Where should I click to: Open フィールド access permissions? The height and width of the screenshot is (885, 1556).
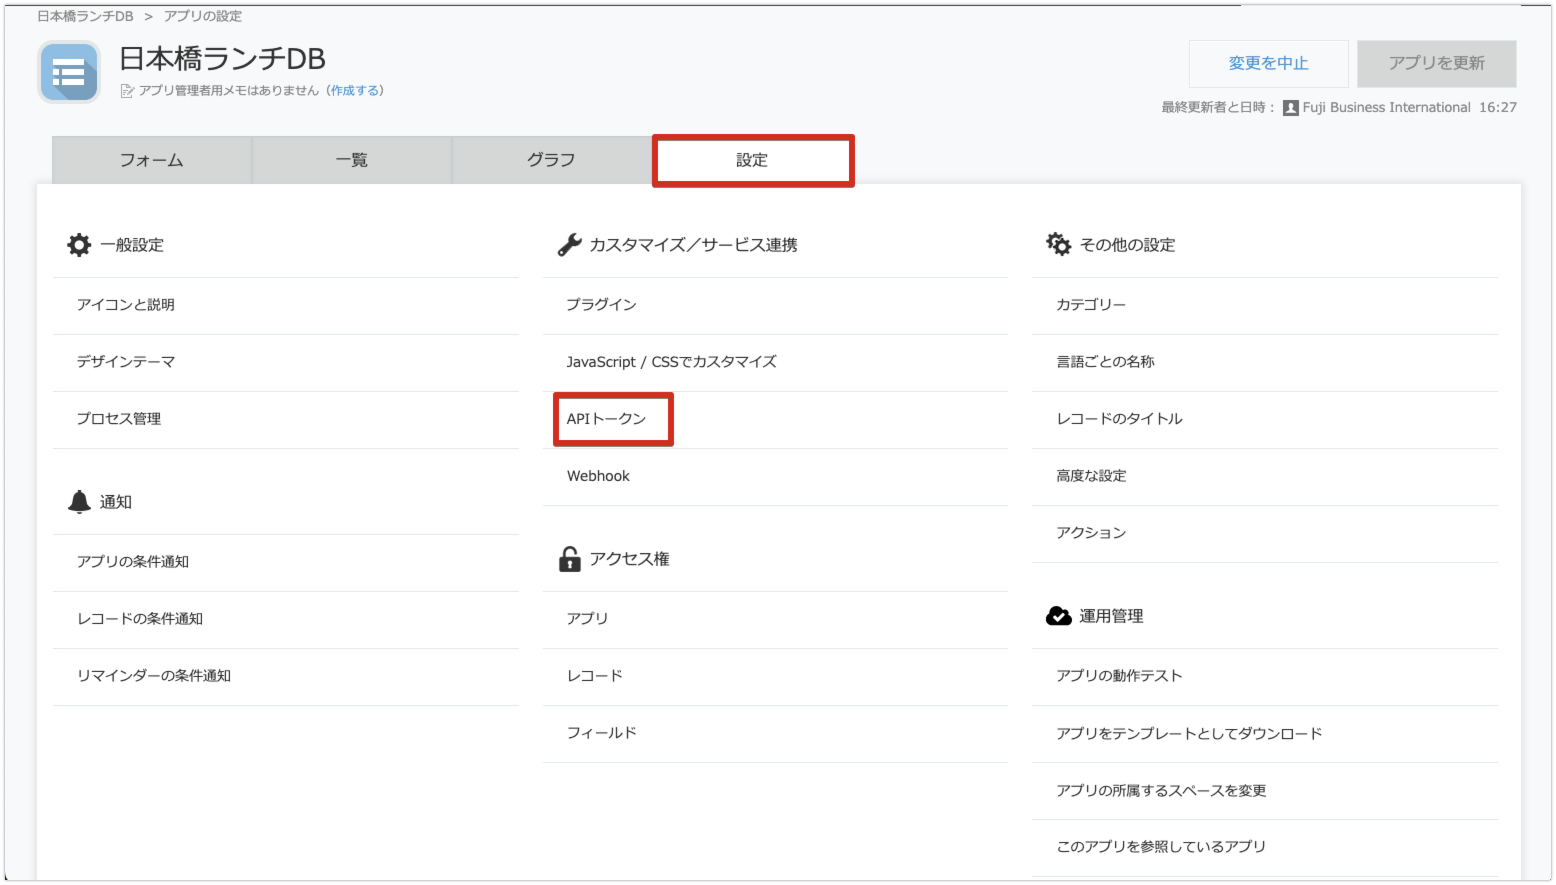point(775,733)
